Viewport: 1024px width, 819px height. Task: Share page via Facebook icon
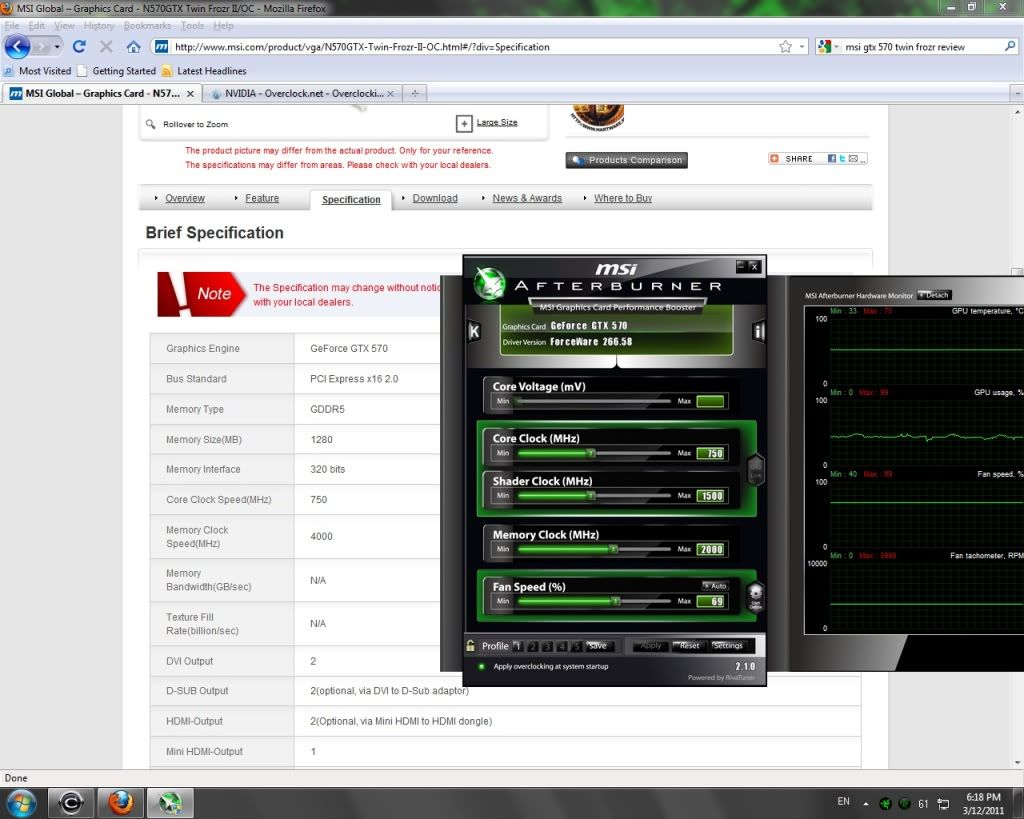(831, 159)
